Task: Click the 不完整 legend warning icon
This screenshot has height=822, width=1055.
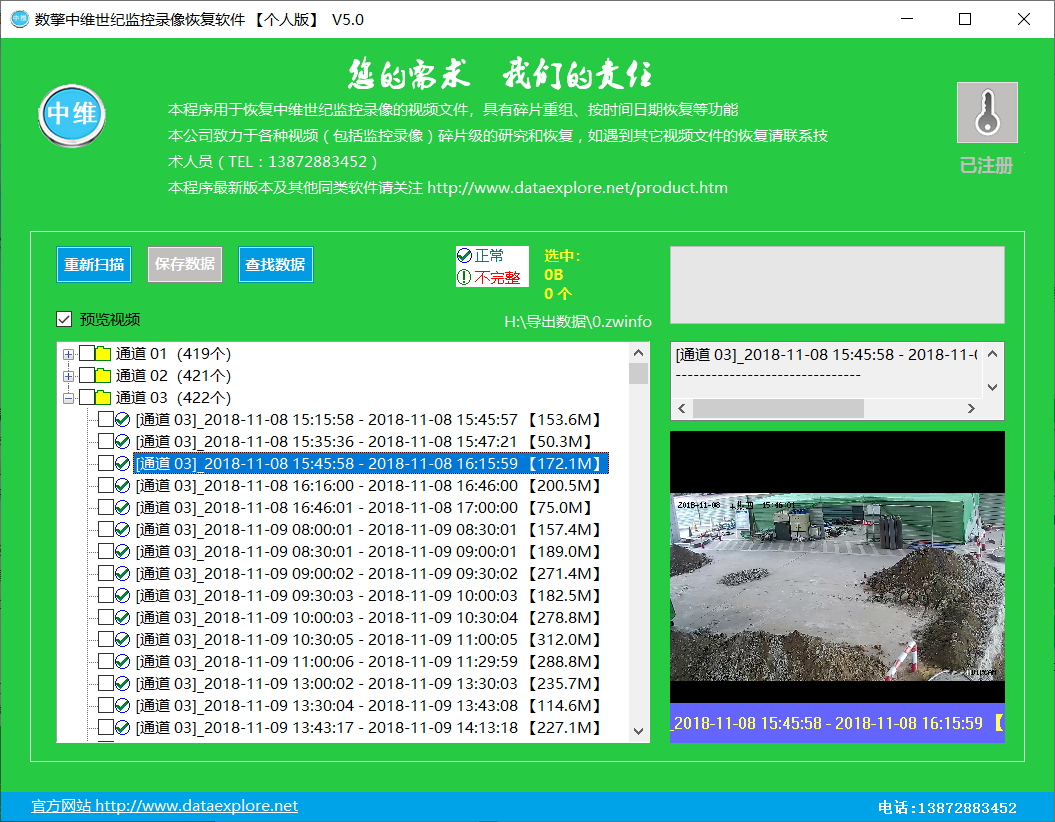Action: coord(464,277)
